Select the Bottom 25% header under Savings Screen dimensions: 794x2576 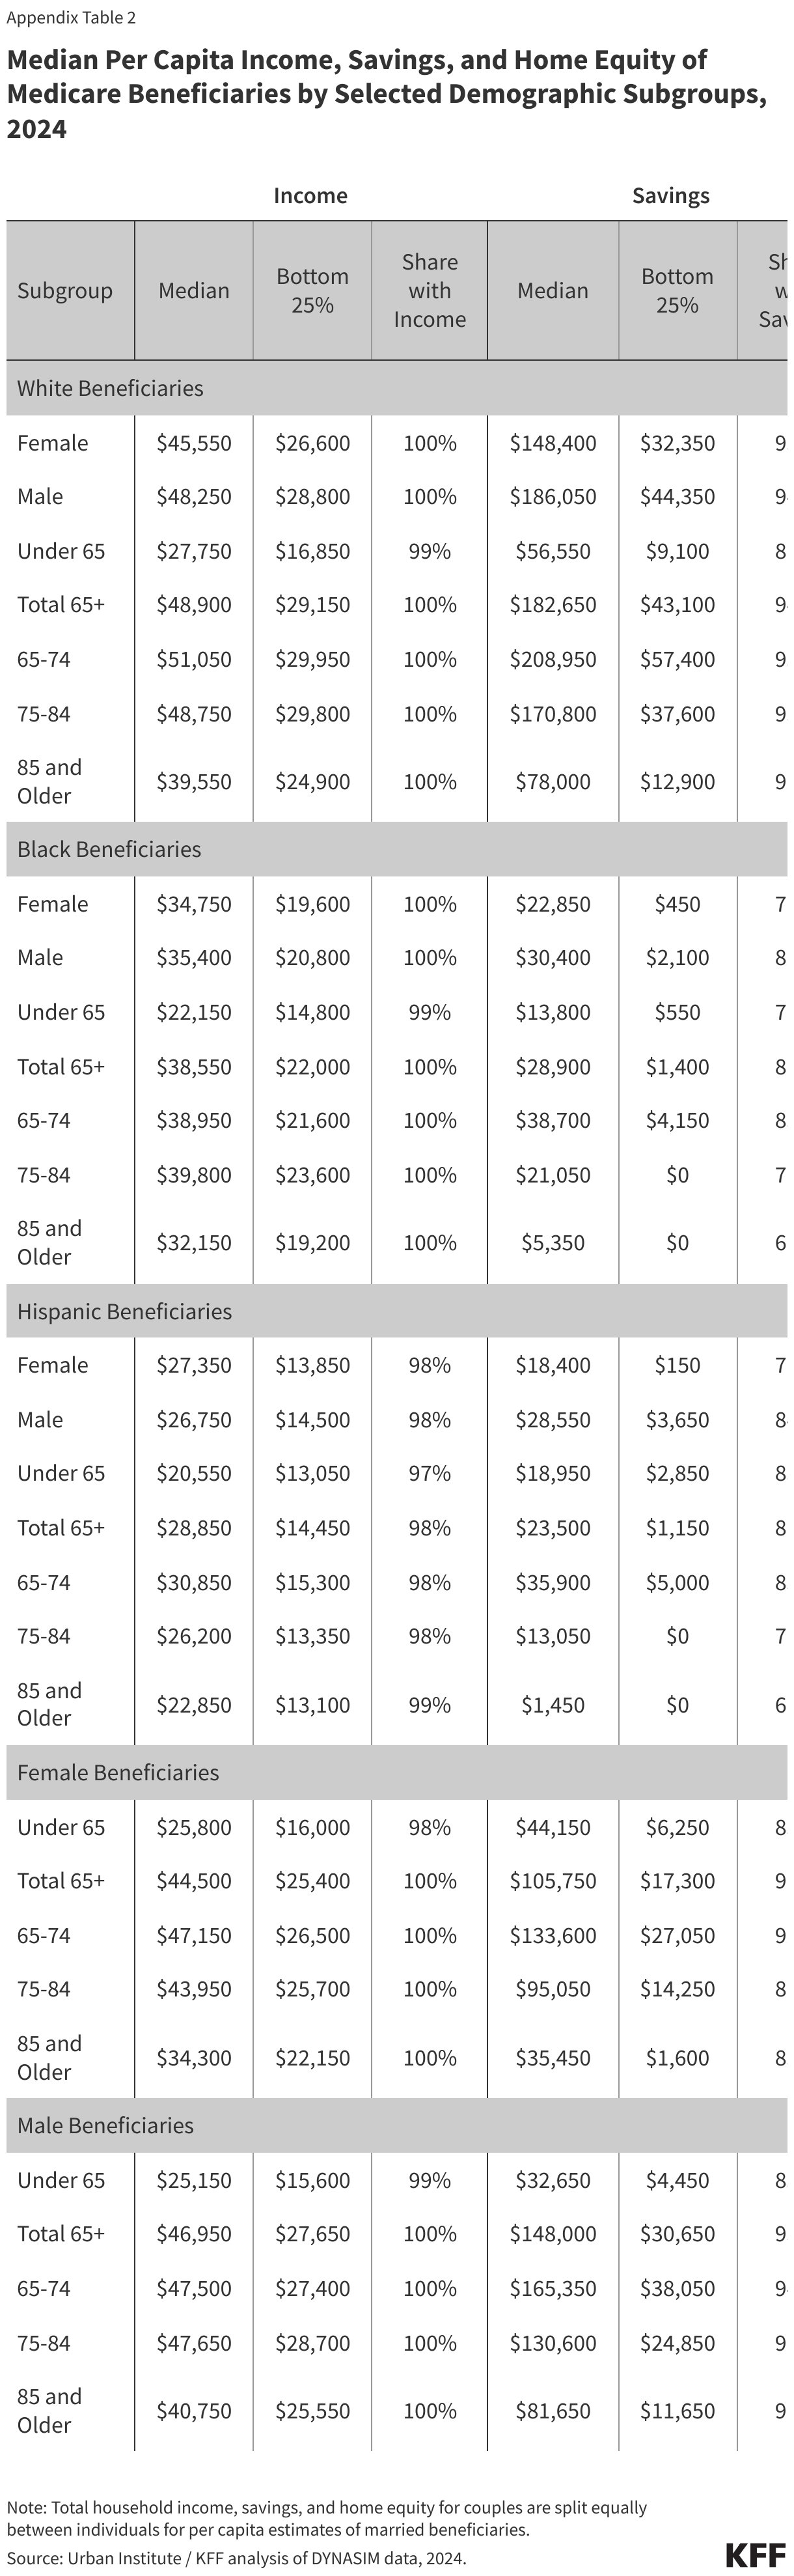[x=677, y=291]
